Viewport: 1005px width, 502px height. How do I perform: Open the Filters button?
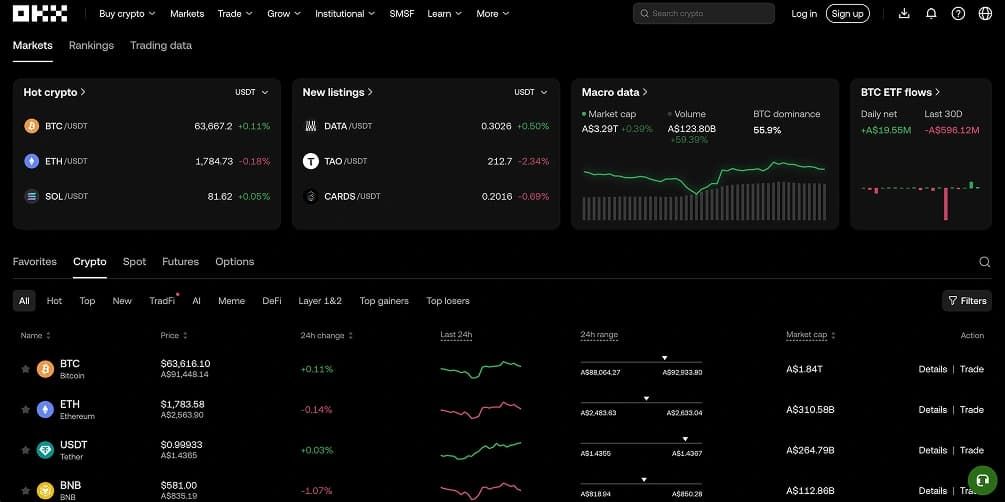[967, 301]
